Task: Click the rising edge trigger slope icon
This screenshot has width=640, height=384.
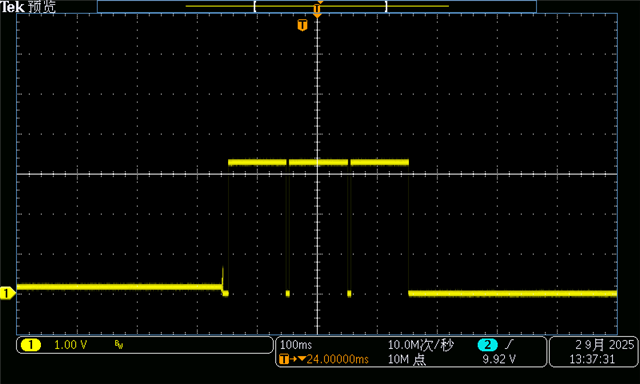Action: pos(509,345)
